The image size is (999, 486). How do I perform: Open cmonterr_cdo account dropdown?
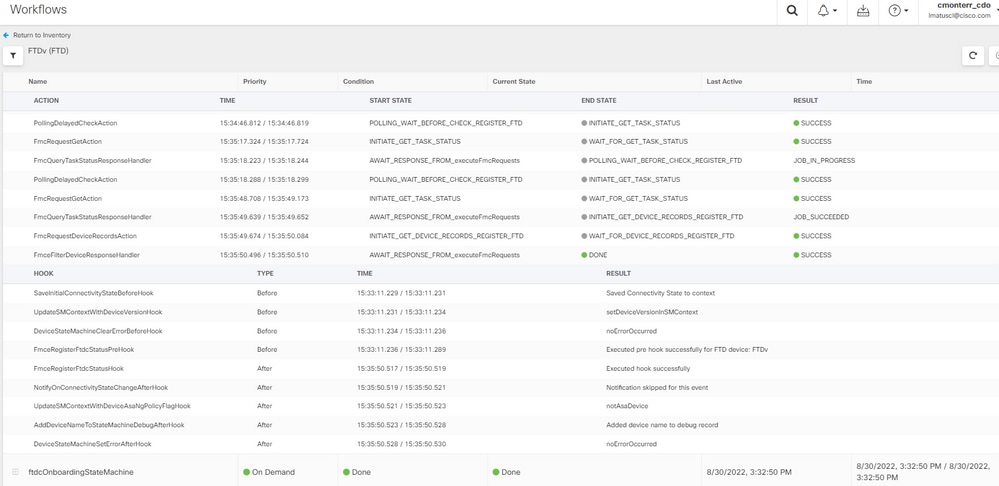pos(962,10)
